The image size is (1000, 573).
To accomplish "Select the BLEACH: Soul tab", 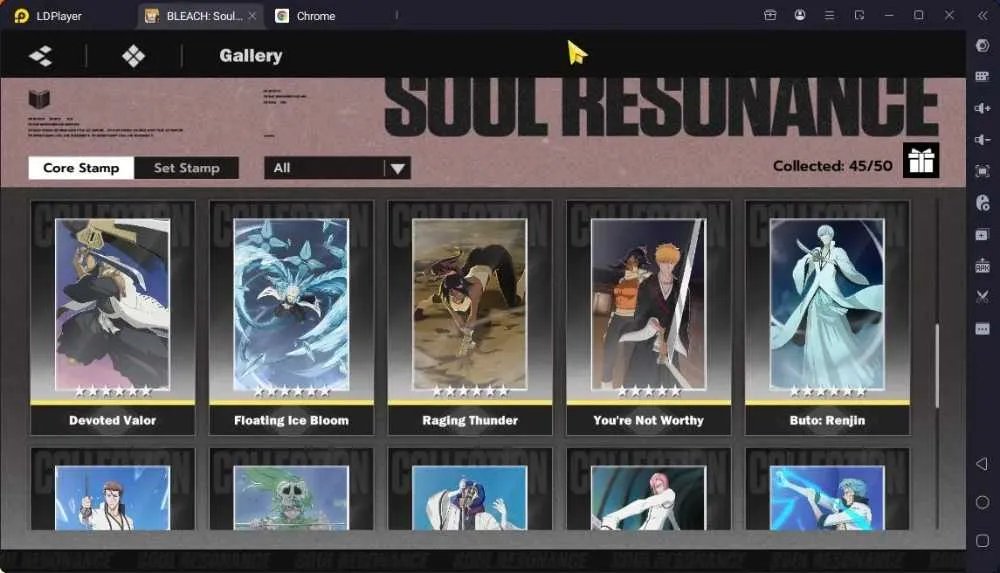I will click(198, 16).
